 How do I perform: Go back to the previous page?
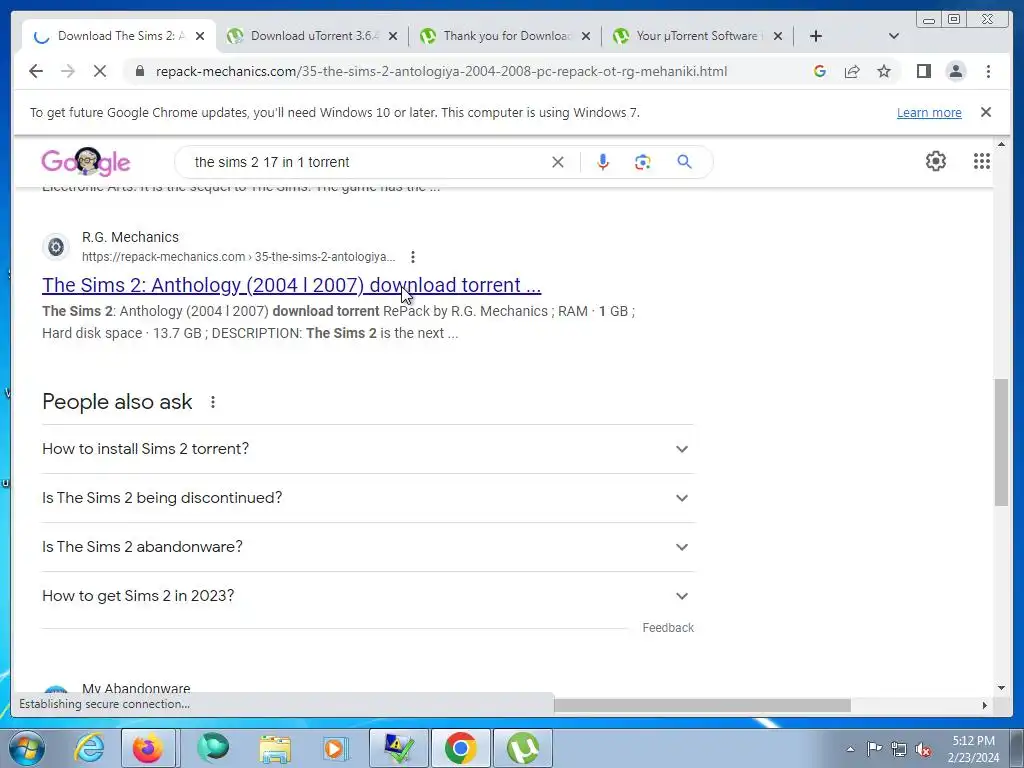point(36,71)
